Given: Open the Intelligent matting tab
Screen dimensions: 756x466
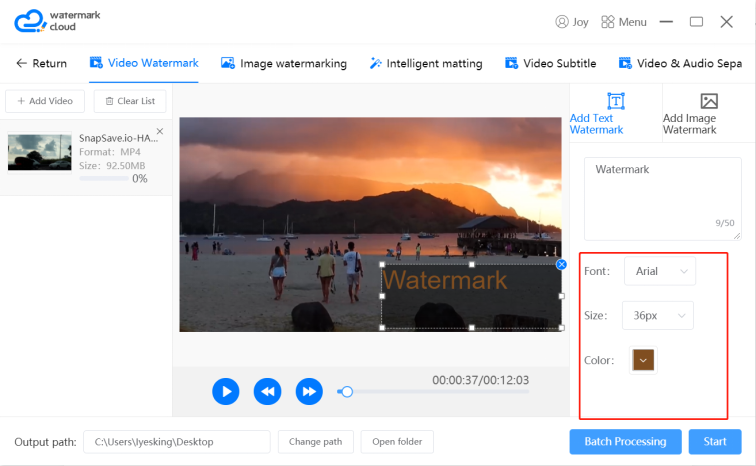Looking at the screenshot, I should click(426, 64).
